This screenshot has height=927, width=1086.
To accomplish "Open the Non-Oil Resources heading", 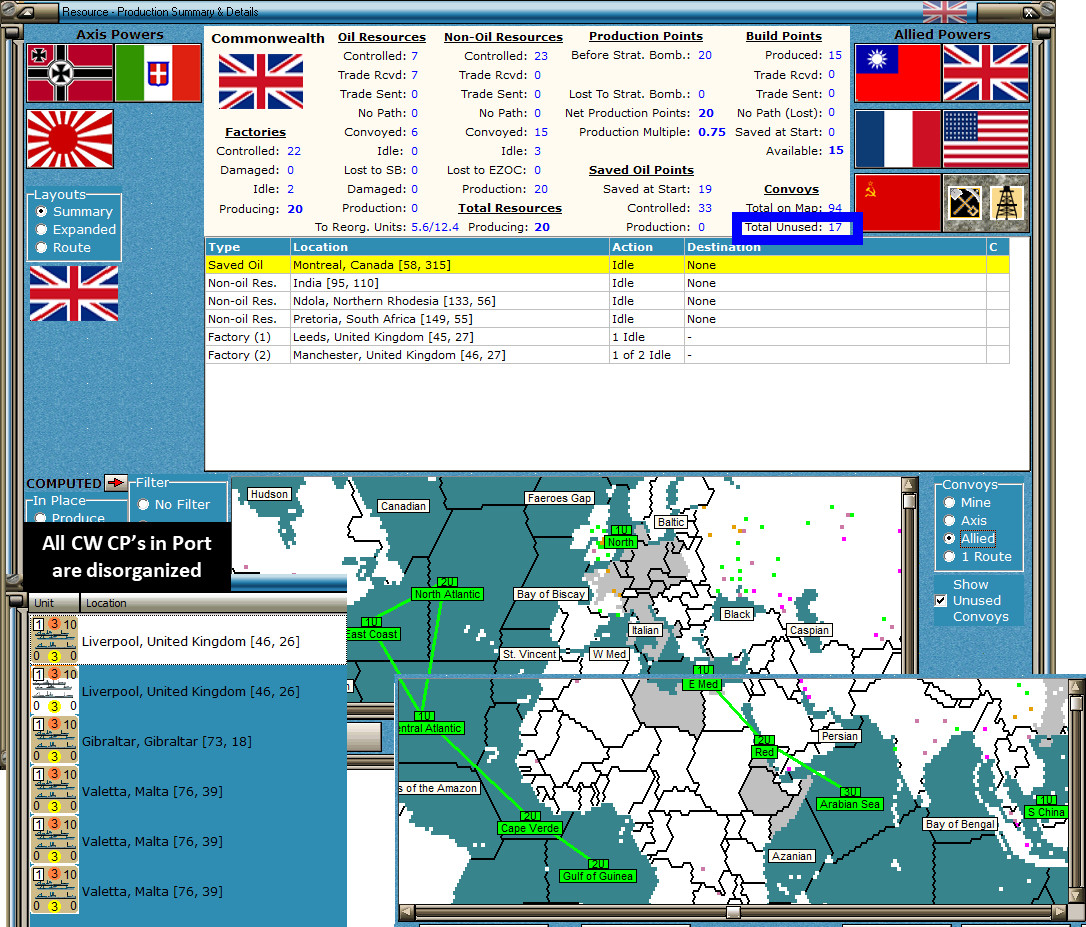I will tap(504, 37).
